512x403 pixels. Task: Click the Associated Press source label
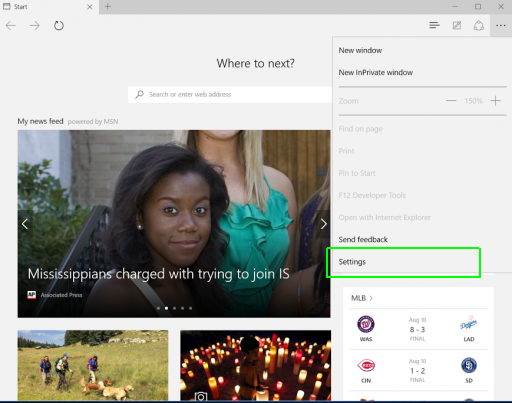click(x=61, y=295)
